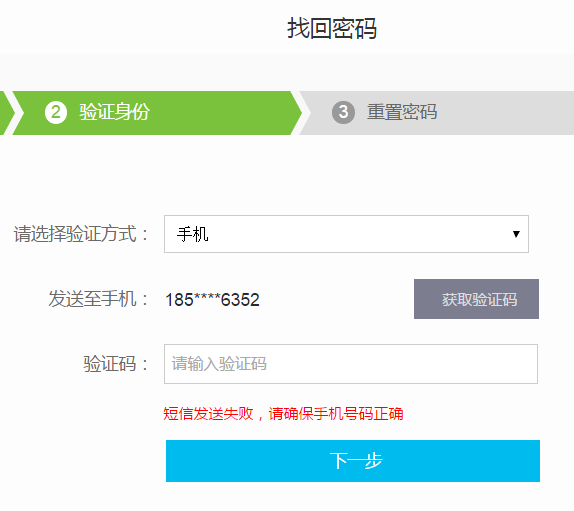Go back to the previous green step arrow
This screenshot has height=511, width=574.
[x=5, y=113]
